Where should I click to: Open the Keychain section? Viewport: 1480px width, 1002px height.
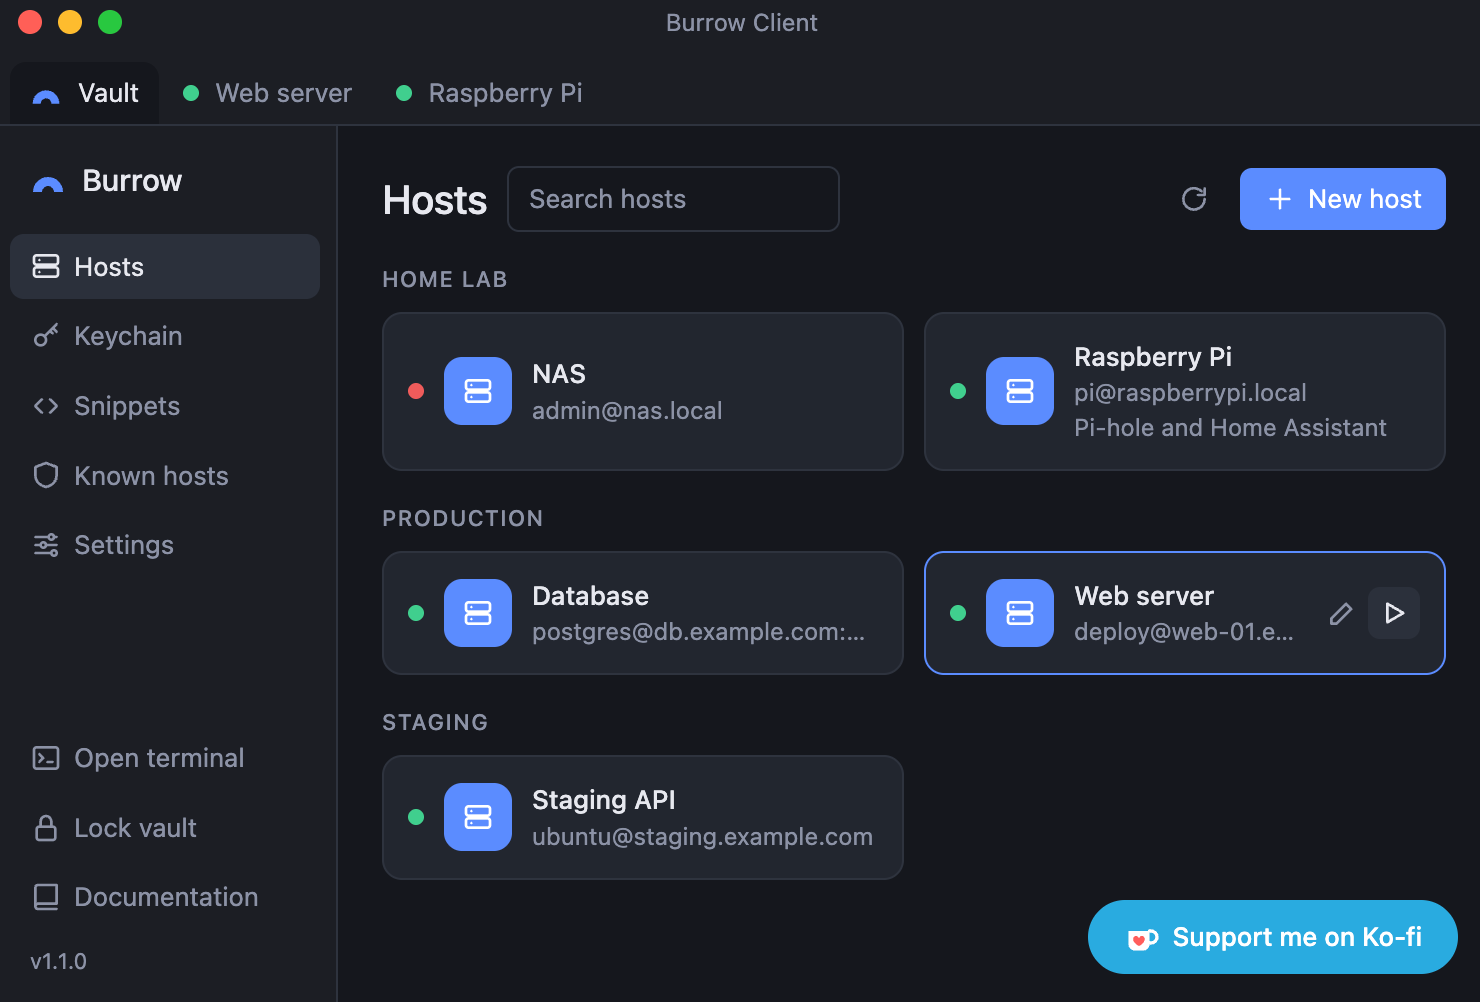click(x=165, y=336)
